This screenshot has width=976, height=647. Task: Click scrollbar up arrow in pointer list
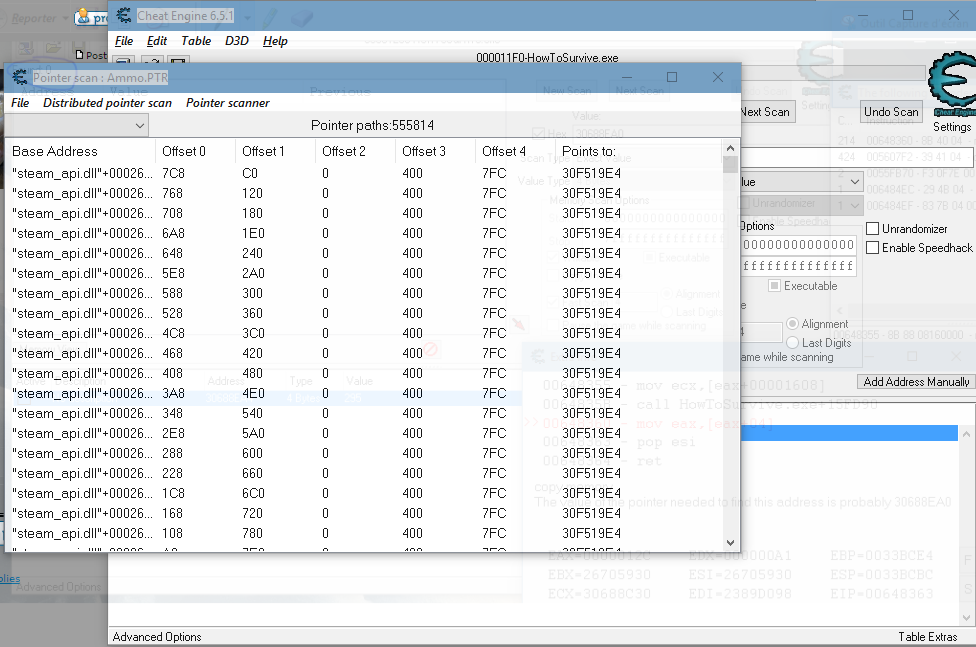pyautogui.click(x=730, y=150)
